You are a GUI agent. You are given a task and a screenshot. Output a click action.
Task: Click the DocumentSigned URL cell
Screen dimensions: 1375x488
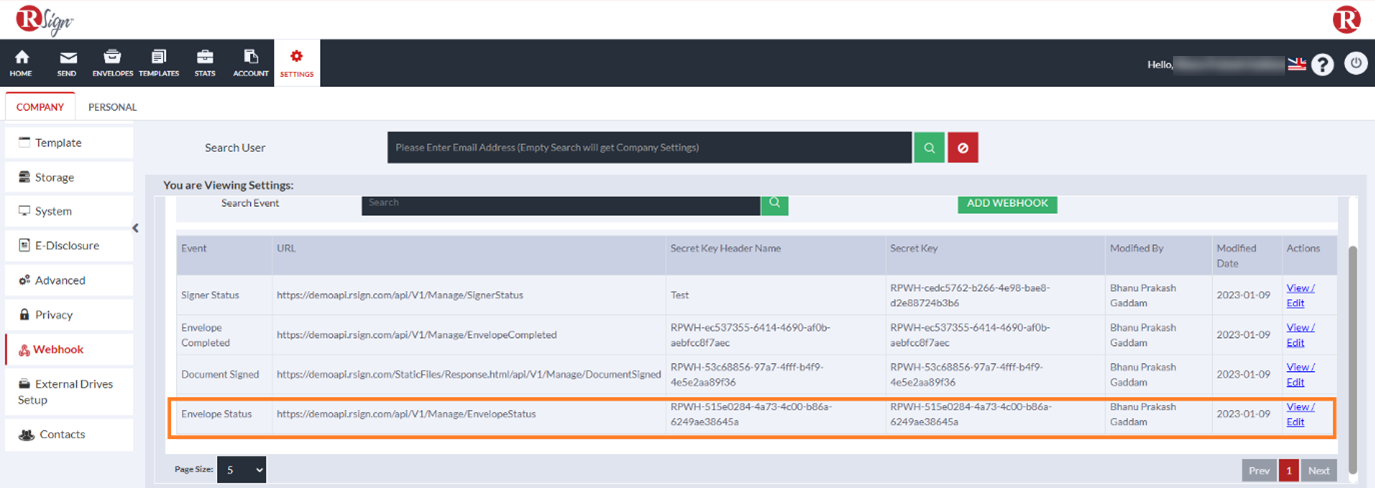point(469,374)
